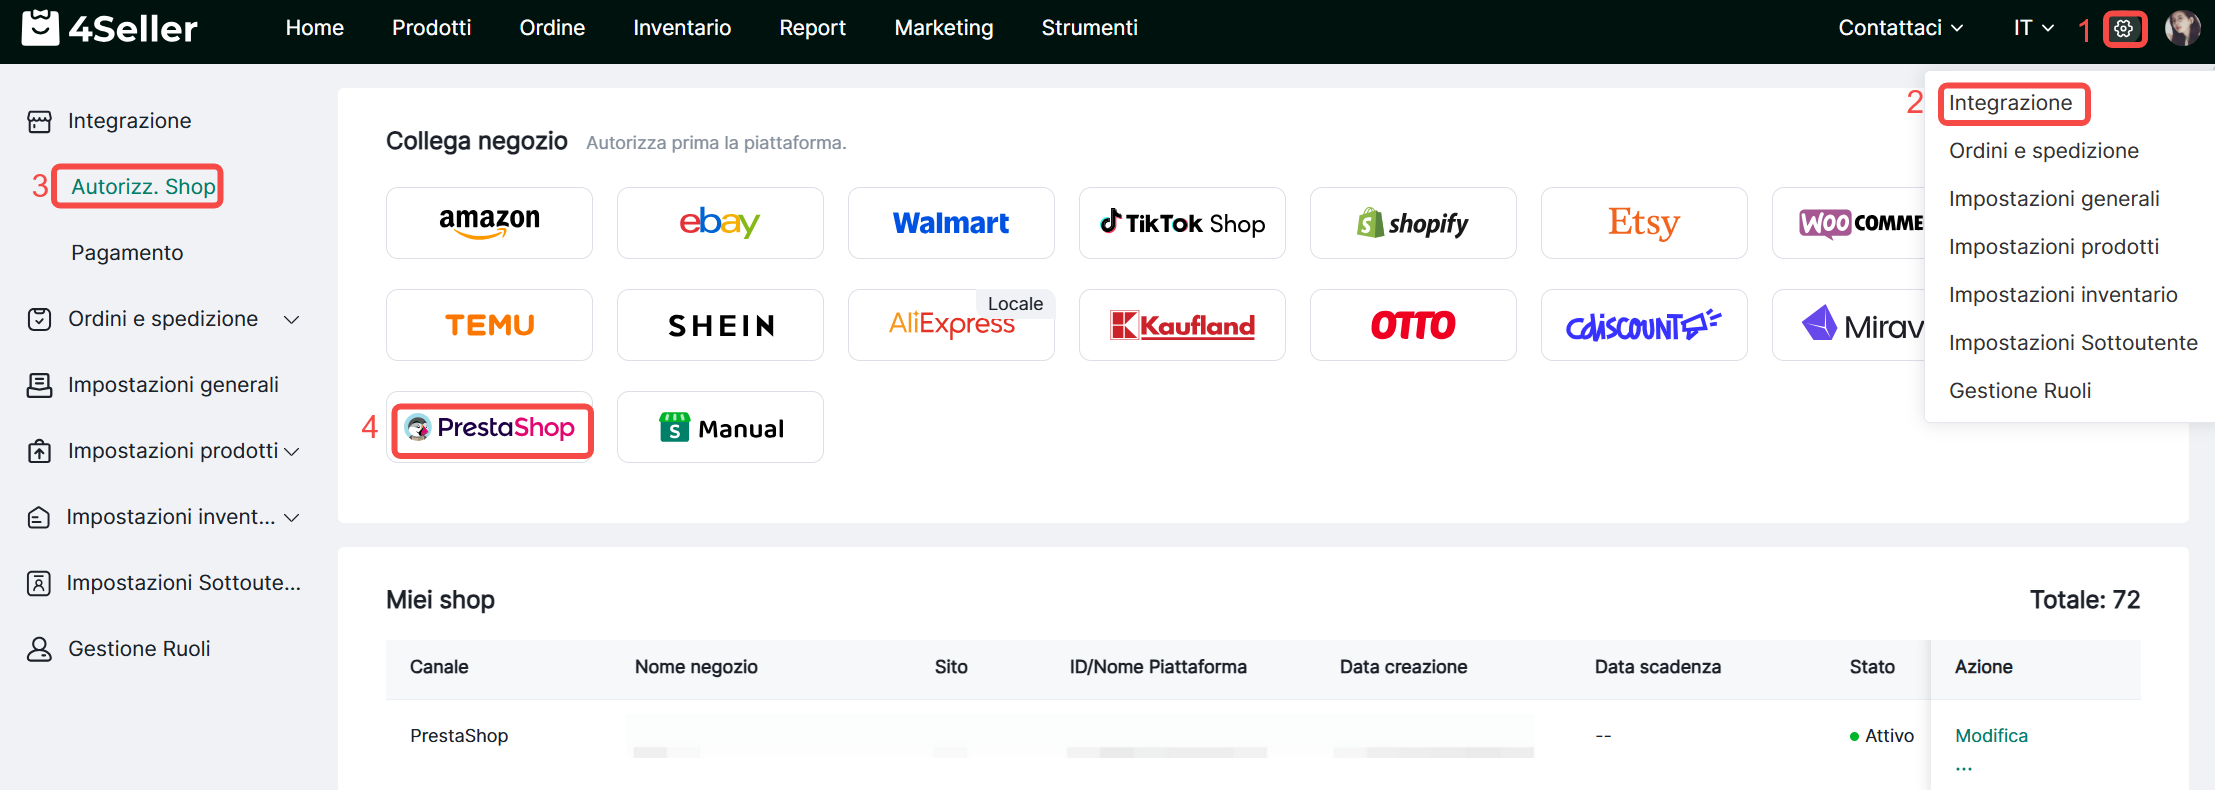The width and height of the screenshot is (2215, 790).
Task: Choose the eBay platform tile
Action: (720, 223)
